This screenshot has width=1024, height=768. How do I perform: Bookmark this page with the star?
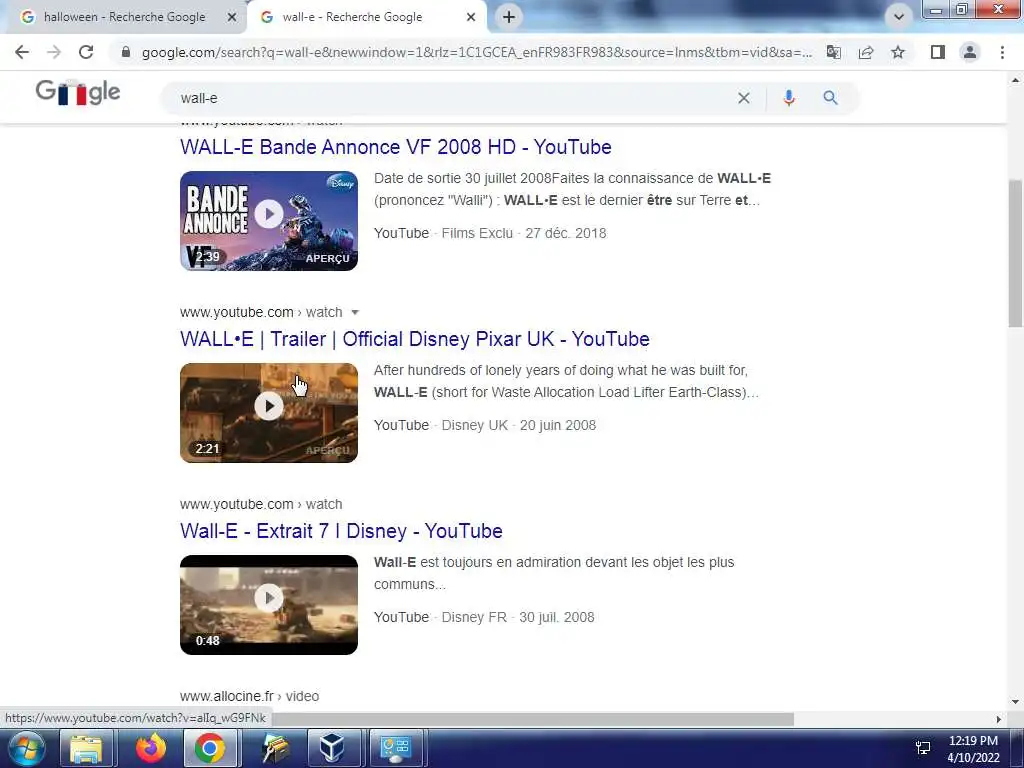tap(899, 52)
